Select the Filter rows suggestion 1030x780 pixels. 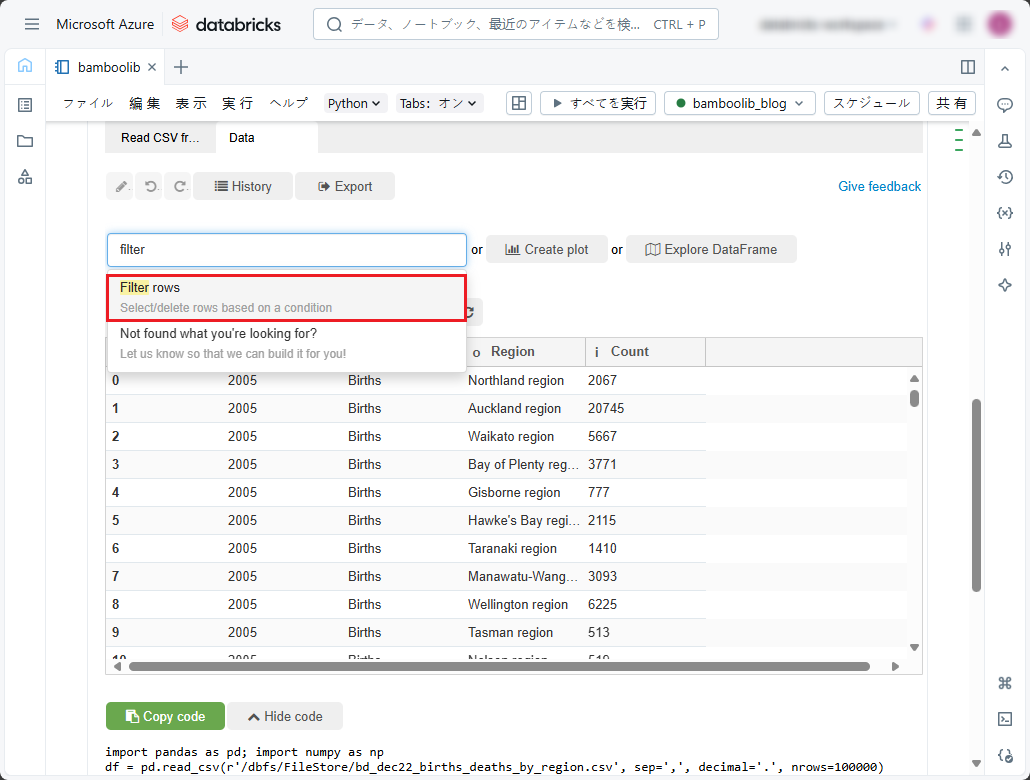click(286, 297)
